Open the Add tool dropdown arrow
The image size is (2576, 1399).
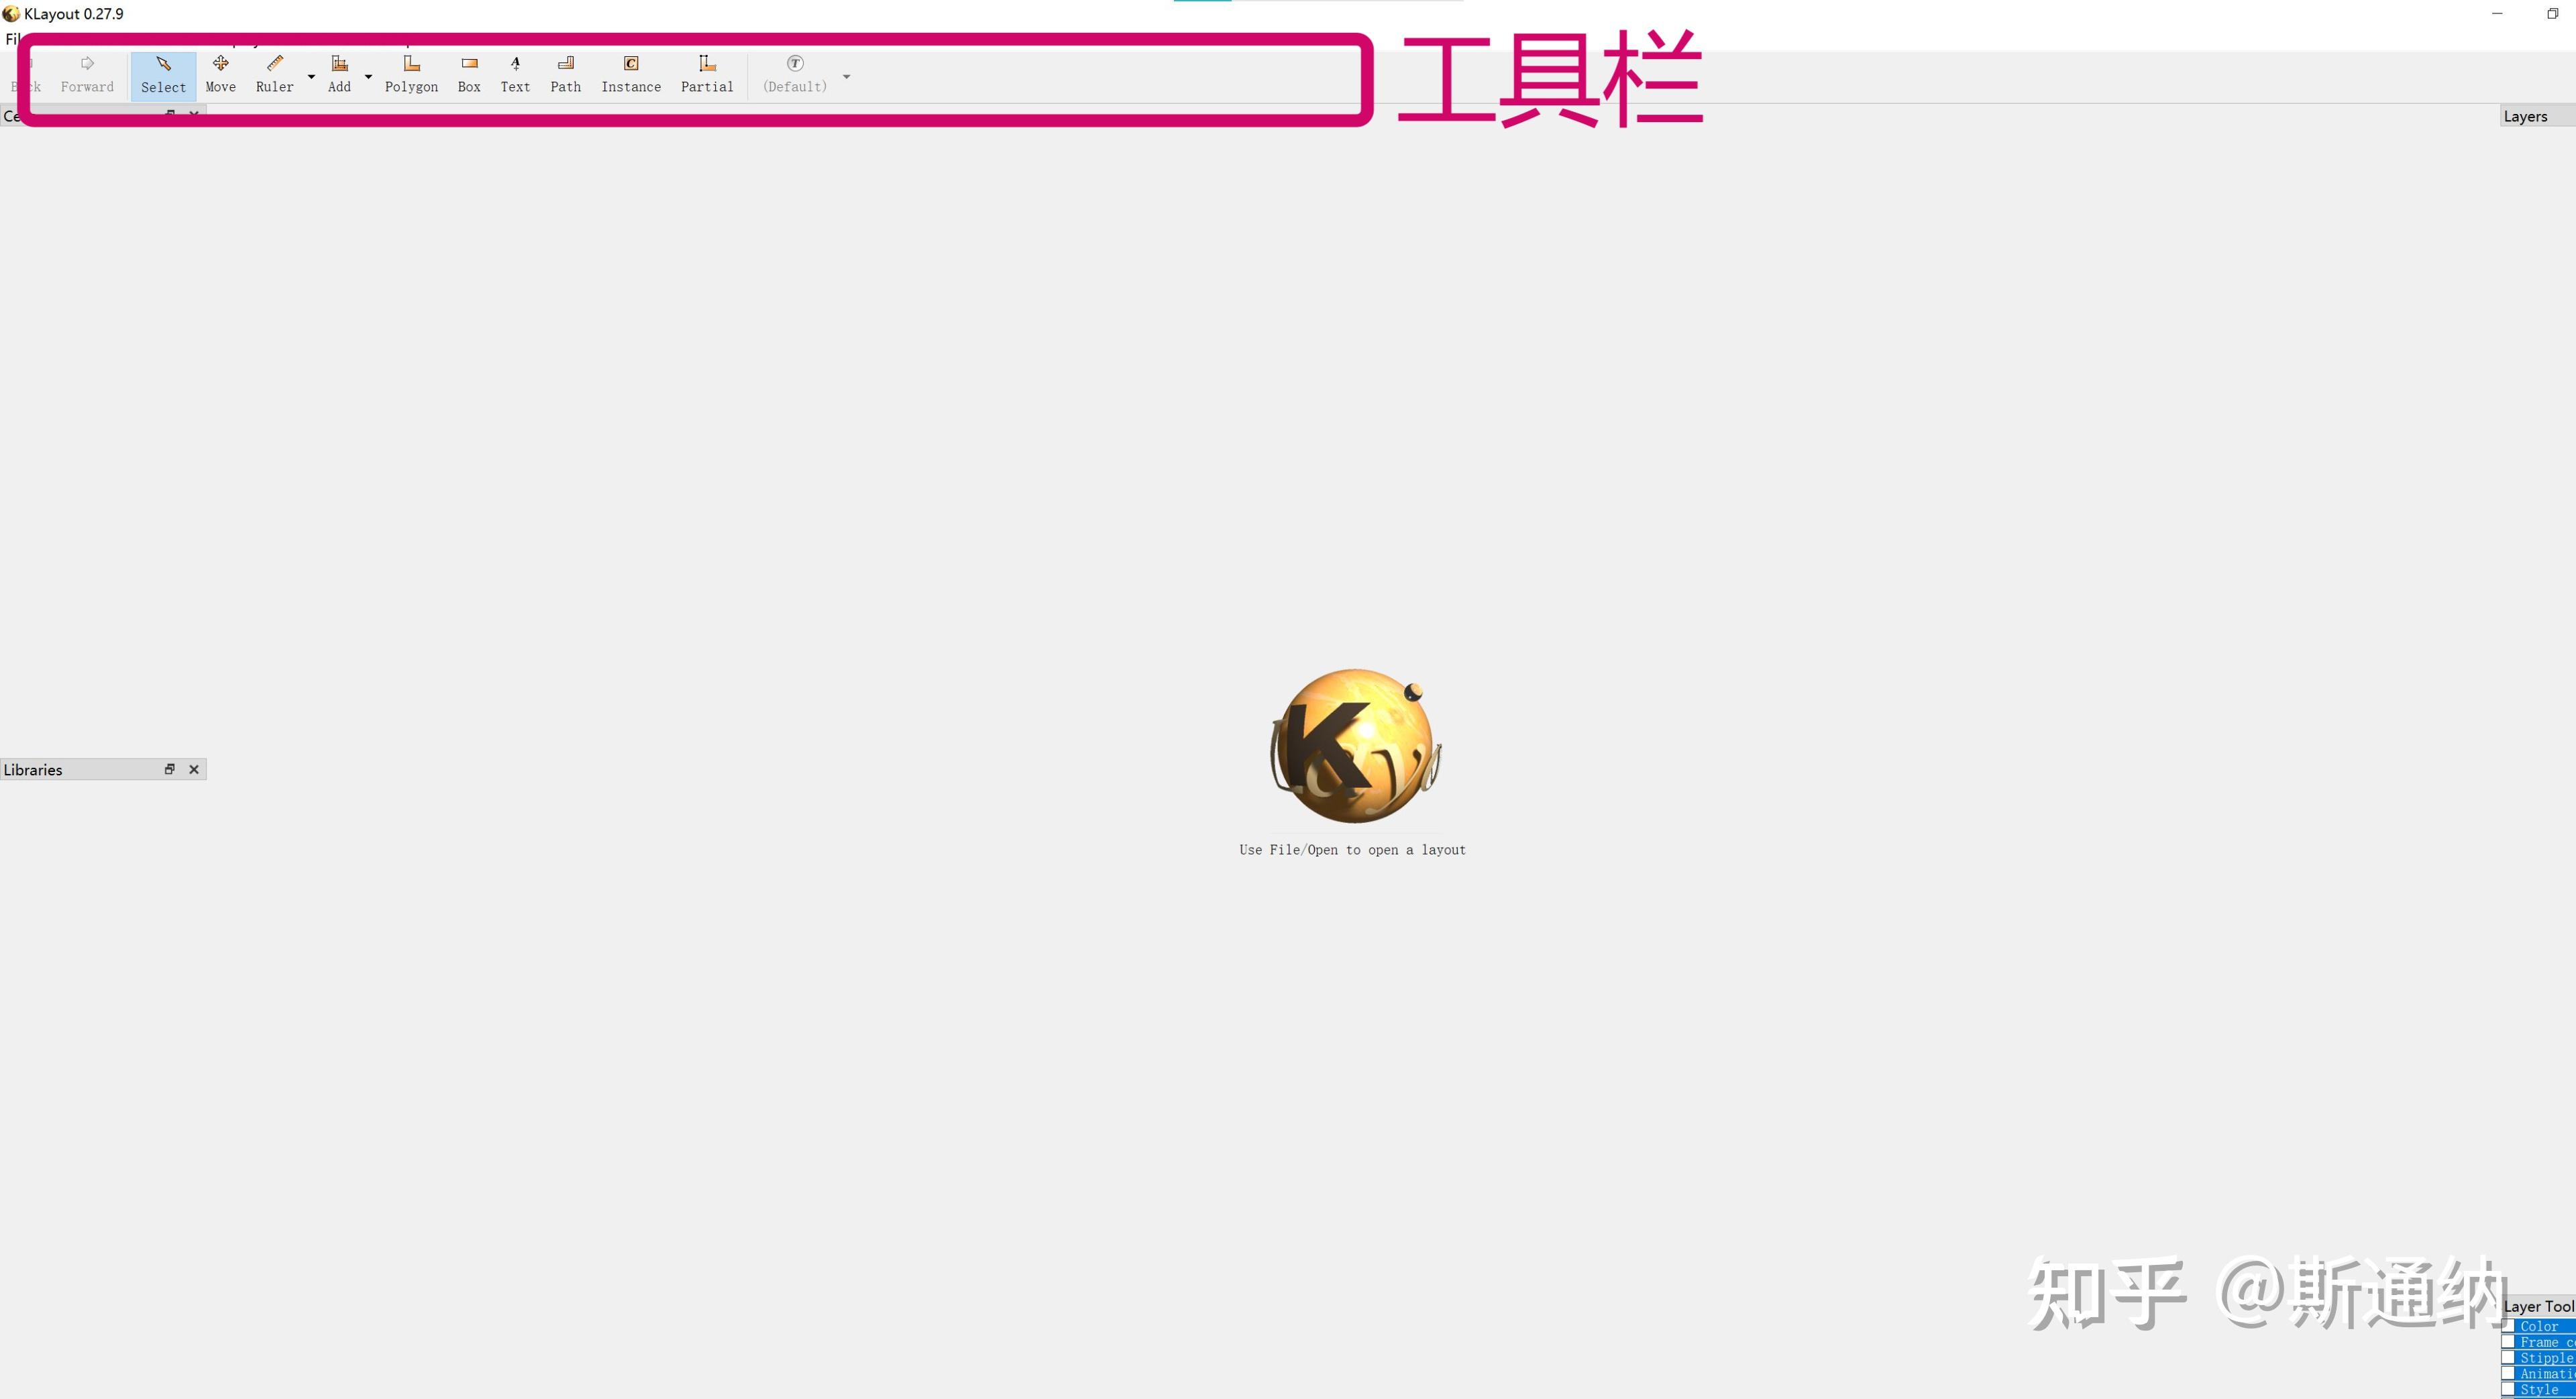368,77
